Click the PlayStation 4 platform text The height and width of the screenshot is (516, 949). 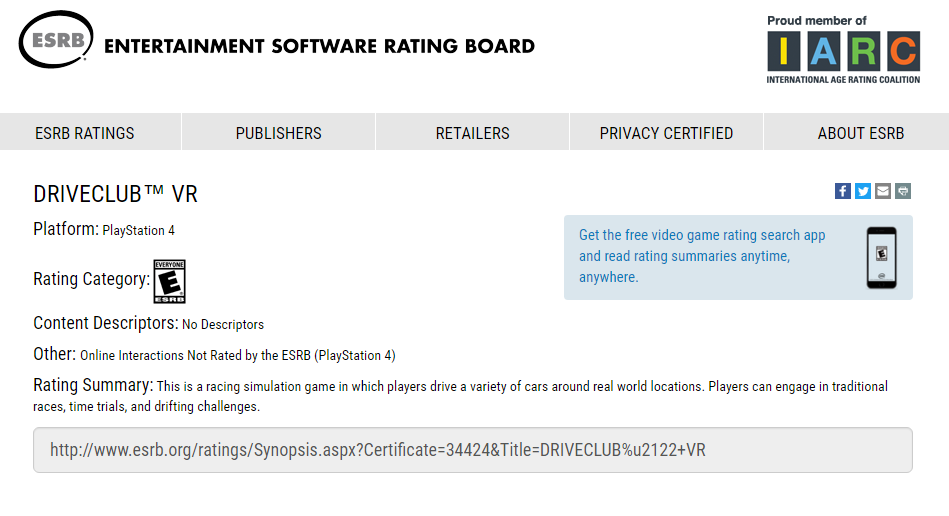pos(138,231)
